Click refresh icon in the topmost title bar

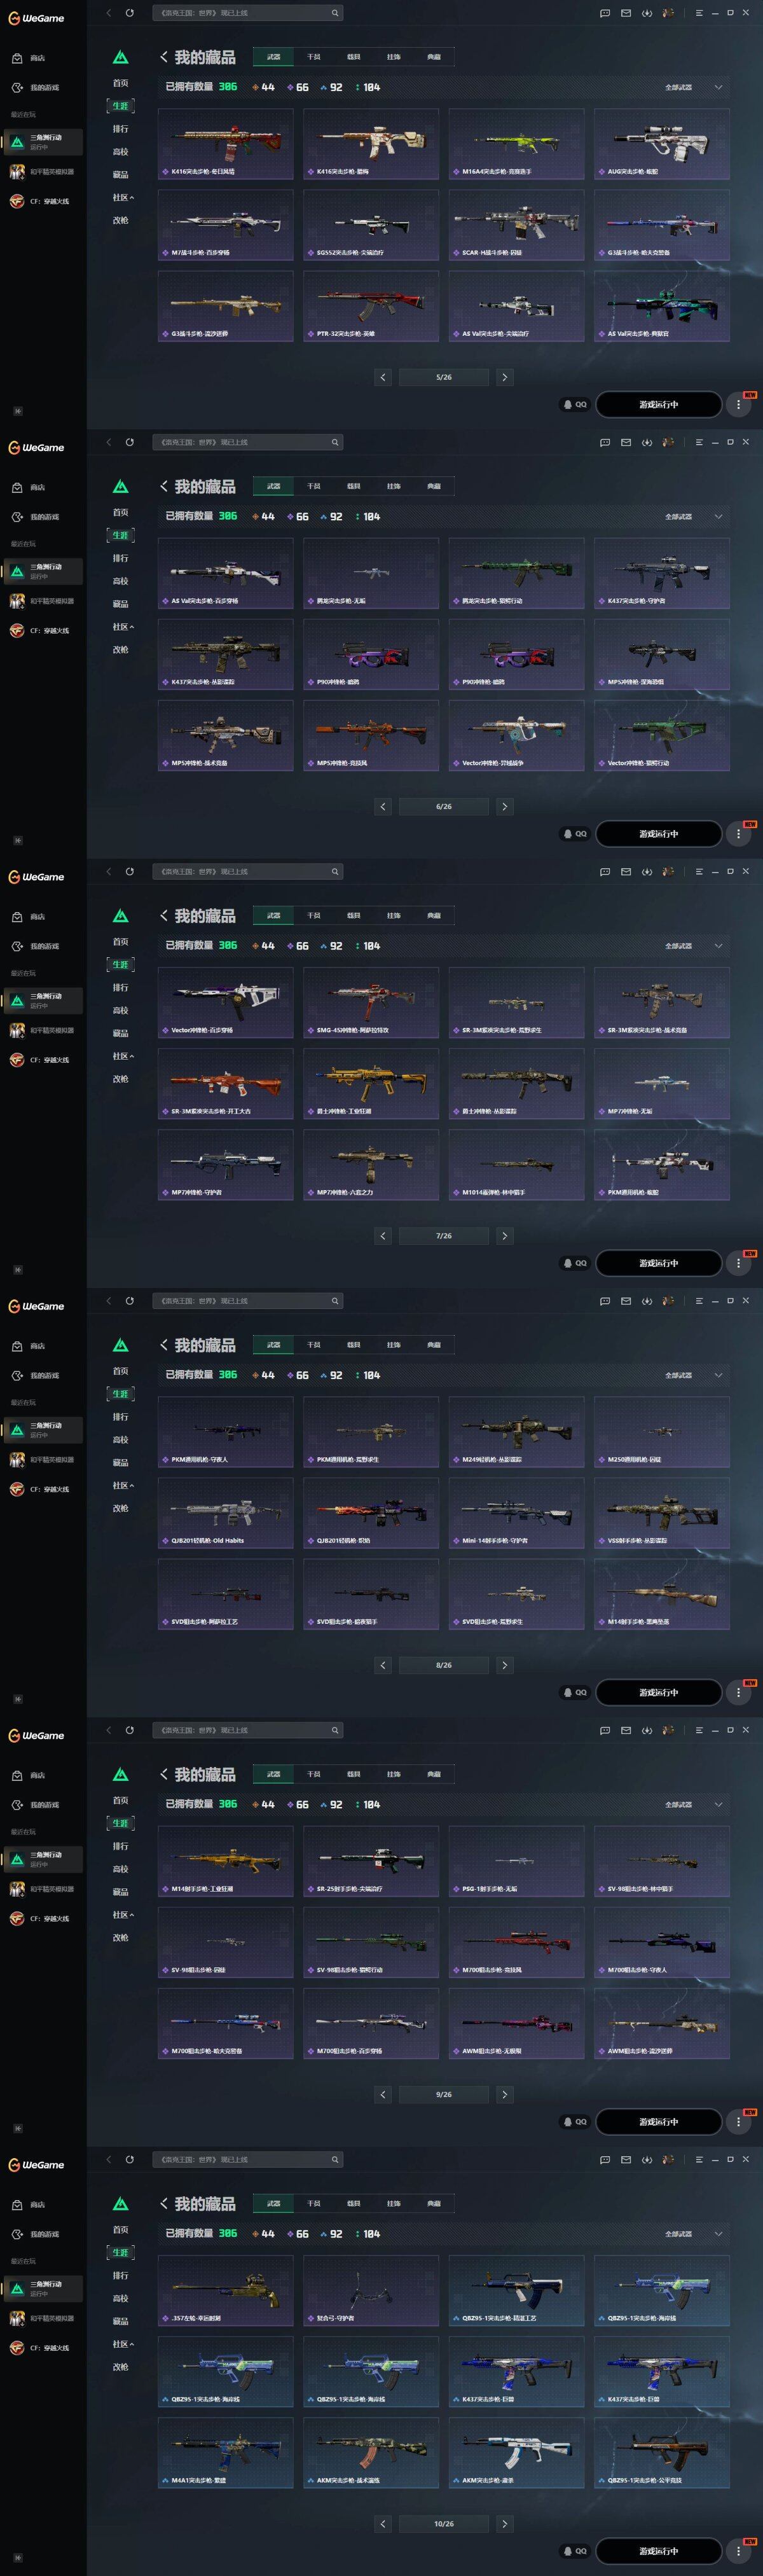[x=129, y=13]
